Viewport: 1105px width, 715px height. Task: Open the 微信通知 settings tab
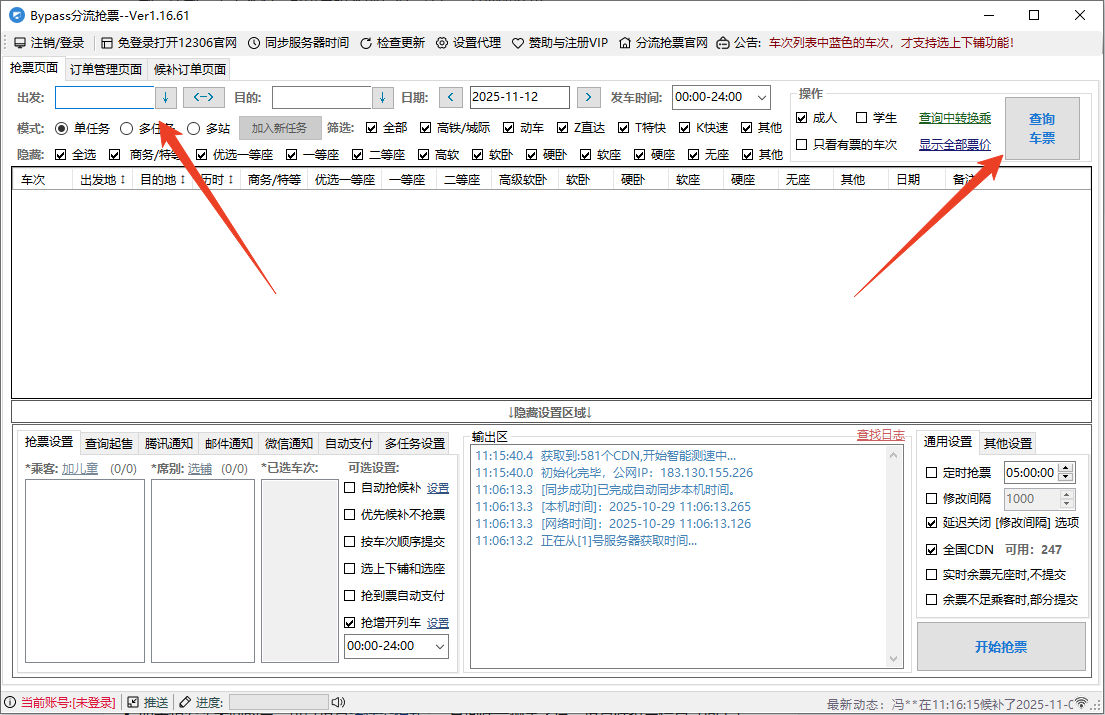(289, 443)
